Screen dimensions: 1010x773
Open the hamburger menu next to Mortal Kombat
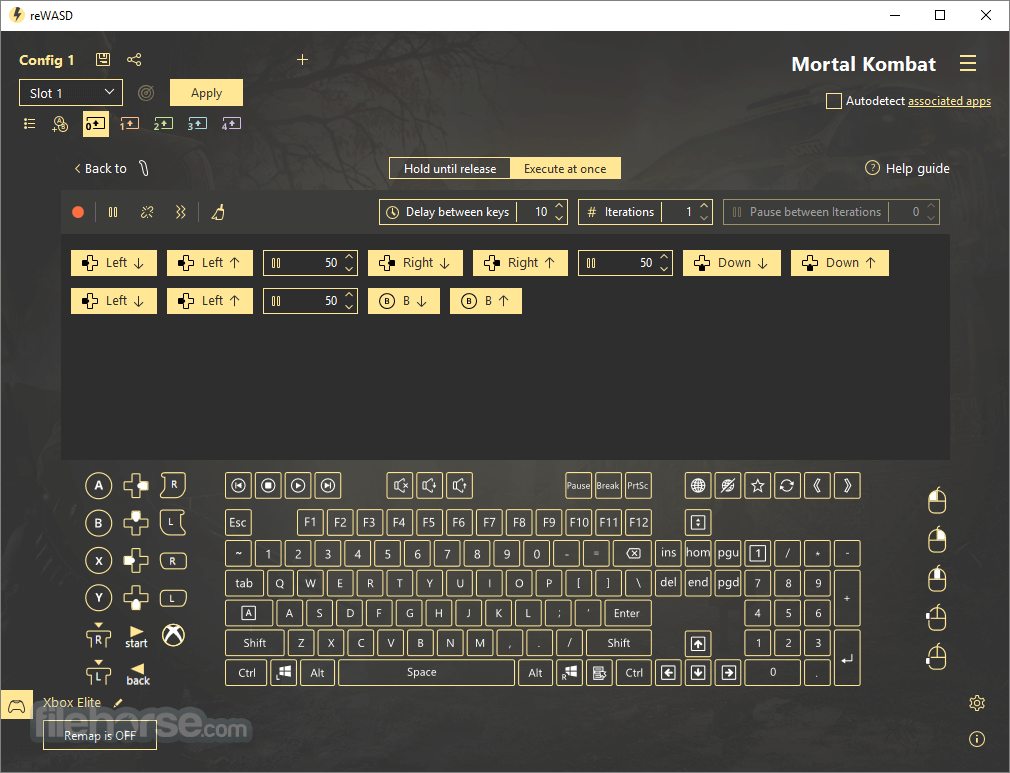967,63
